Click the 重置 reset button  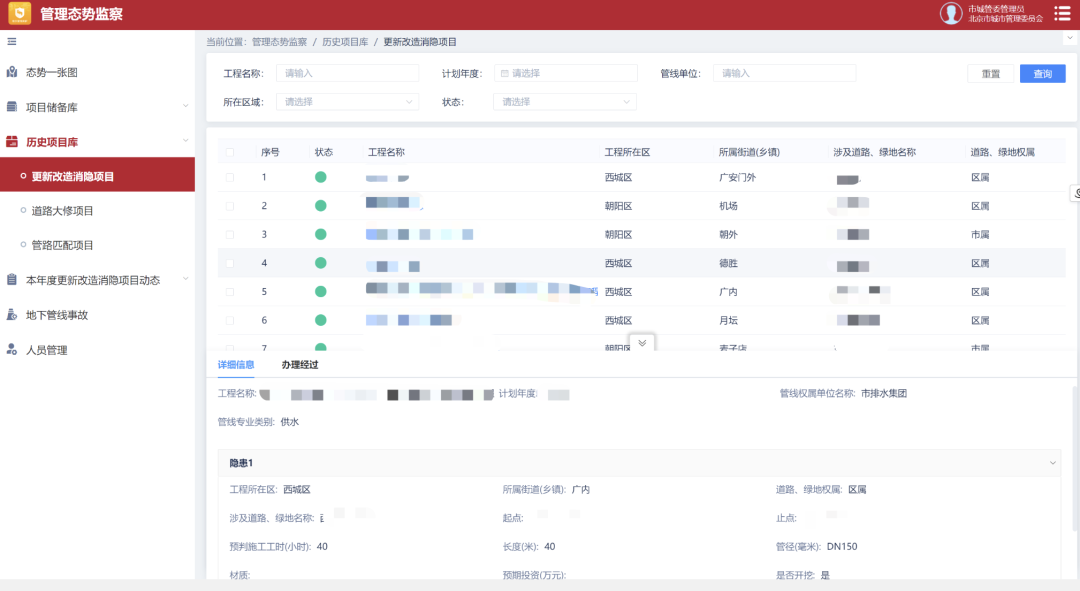pyautogui.click(x=990, y=74)
